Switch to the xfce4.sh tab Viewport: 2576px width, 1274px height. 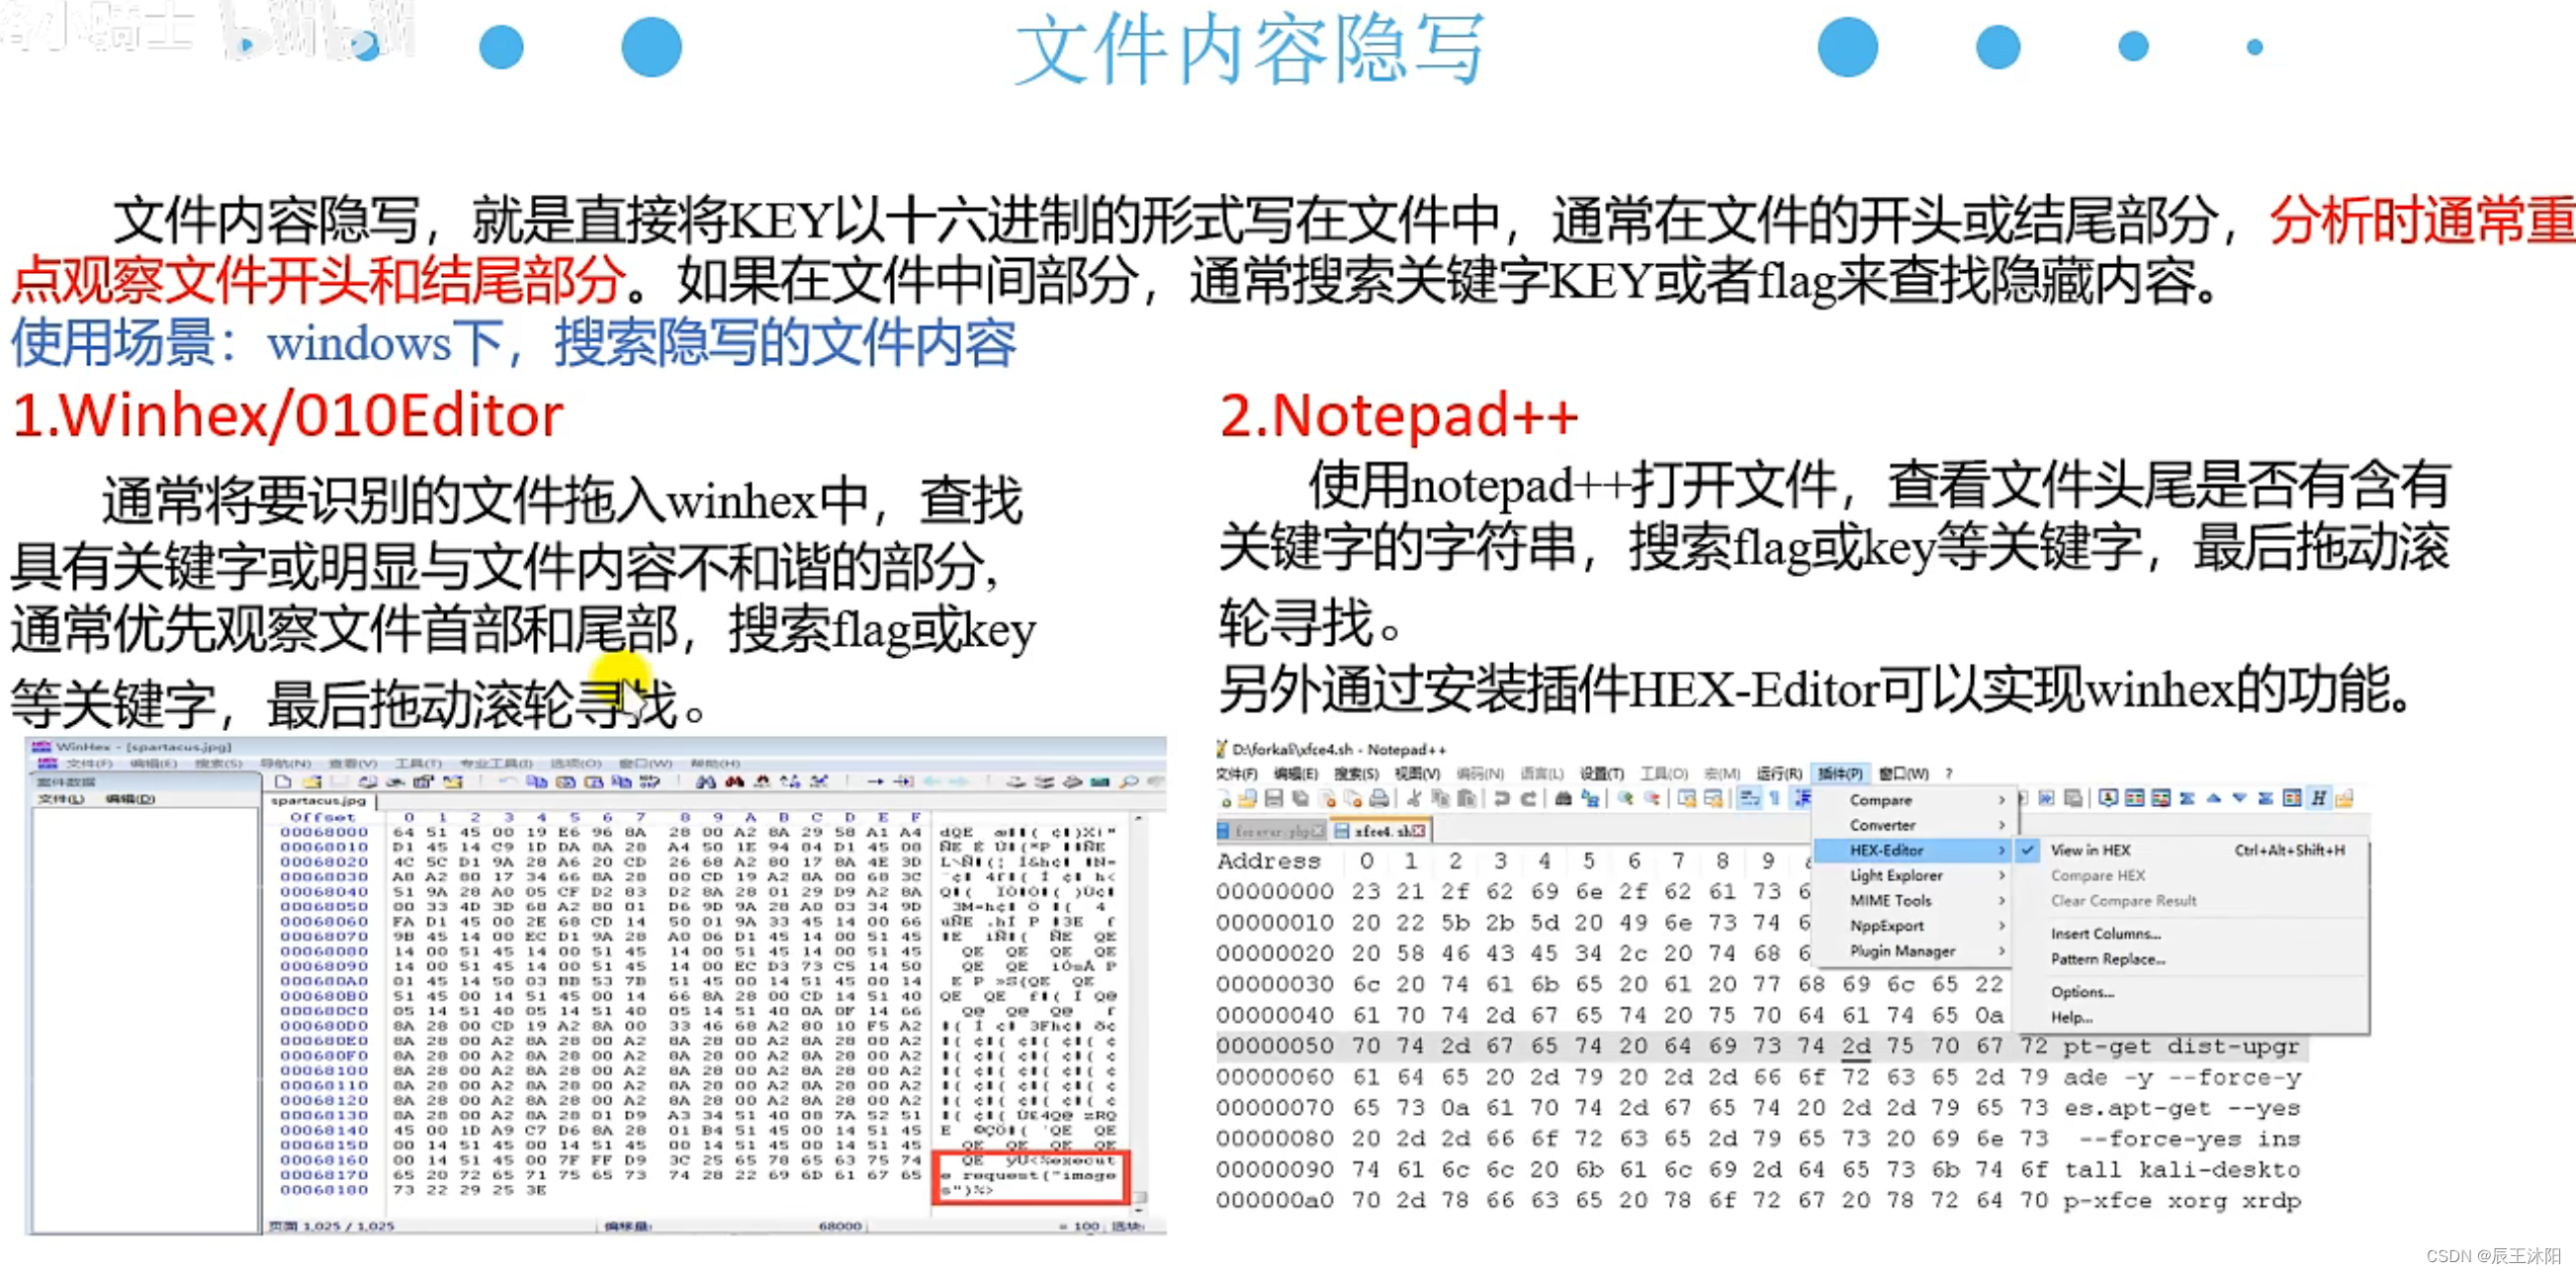point(1381,830)
